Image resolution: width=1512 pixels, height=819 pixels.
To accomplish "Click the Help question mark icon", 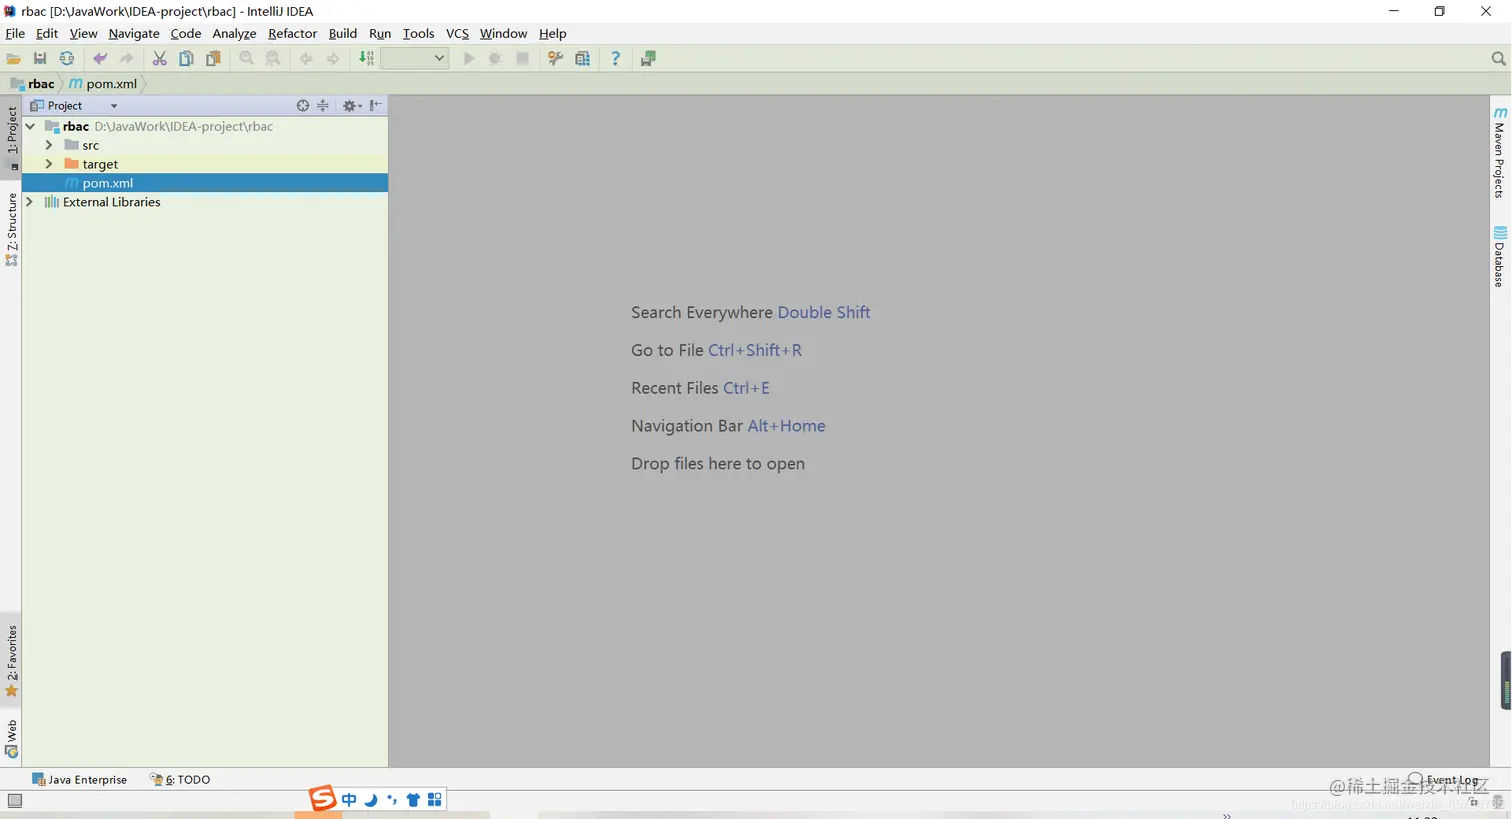I will (x=615, y=59).
